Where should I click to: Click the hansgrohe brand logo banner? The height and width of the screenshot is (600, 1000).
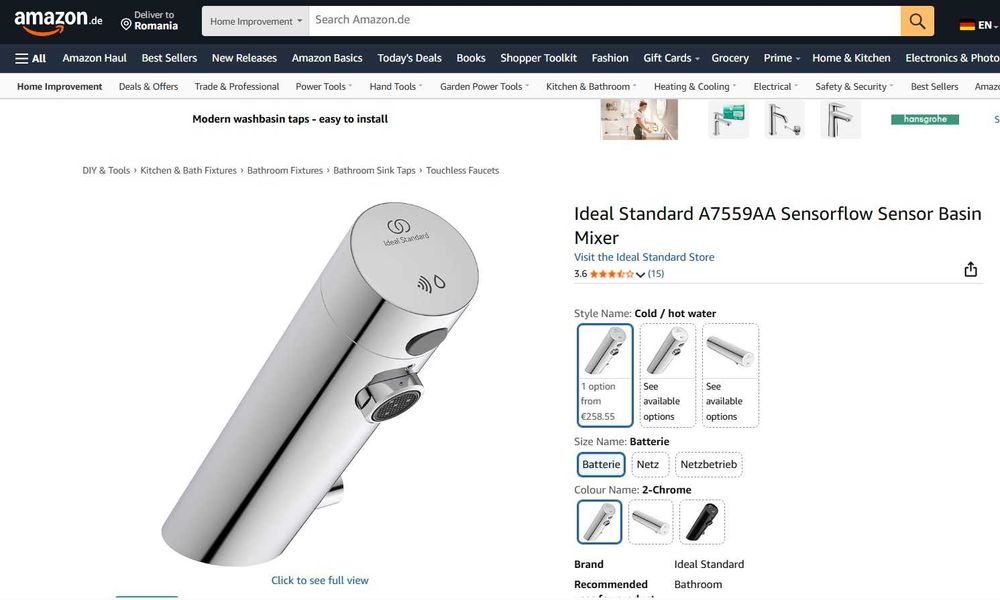pos(925,119)
